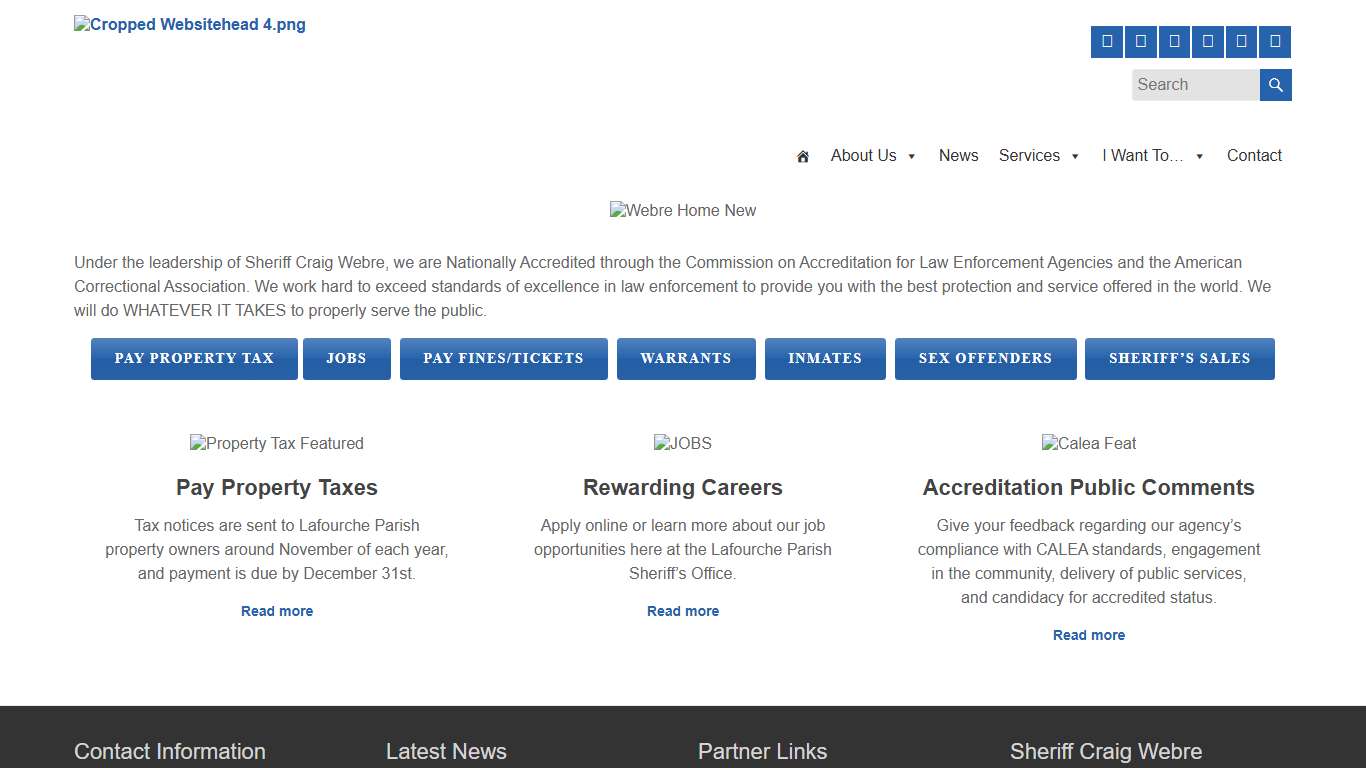Open the Contact menu item
The width and height of the screenshot is (1366, 768).
(x=1254, y=156)
